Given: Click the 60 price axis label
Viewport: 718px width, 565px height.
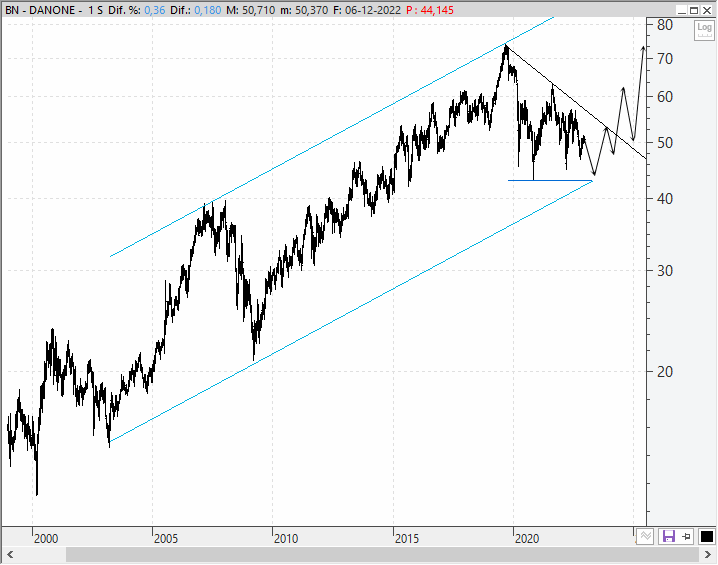Looking at the screenshot, I should (664, 97).
